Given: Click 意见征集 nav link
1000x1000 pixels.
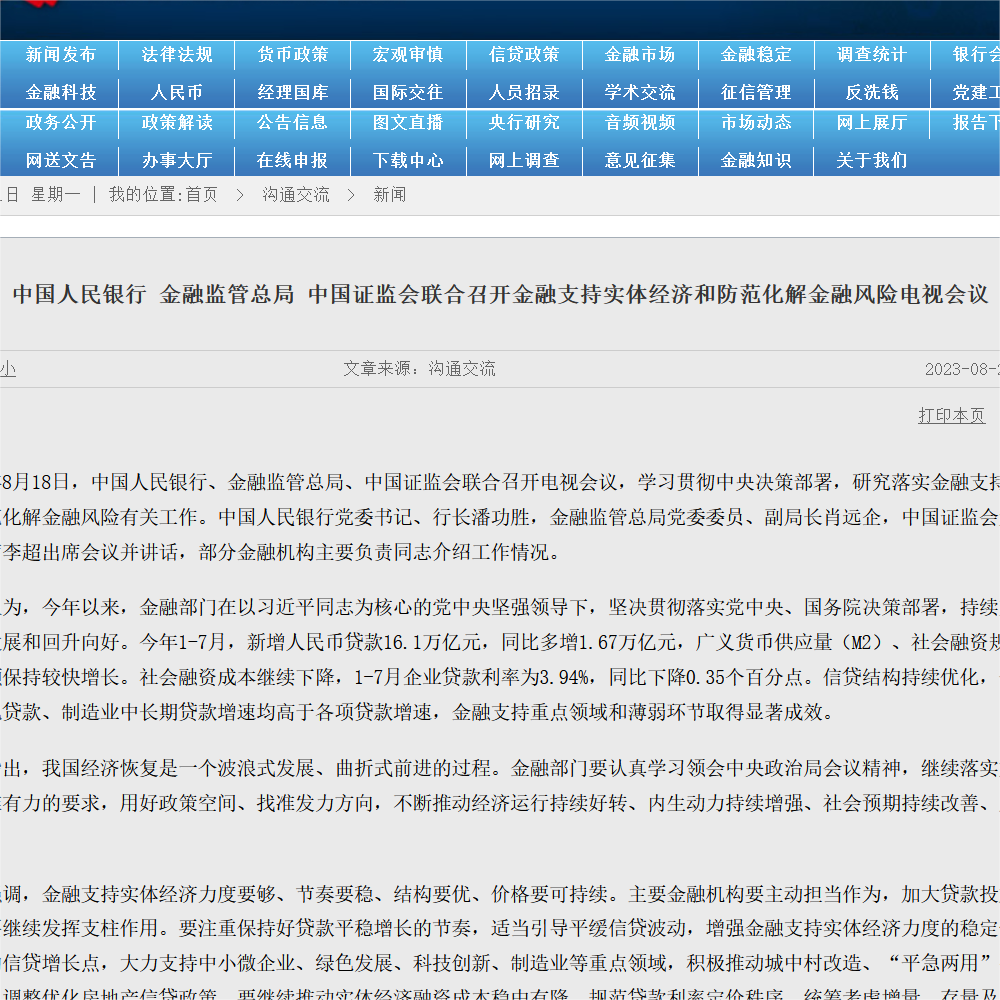Looking at the screenshot, I should coord(640,160).
